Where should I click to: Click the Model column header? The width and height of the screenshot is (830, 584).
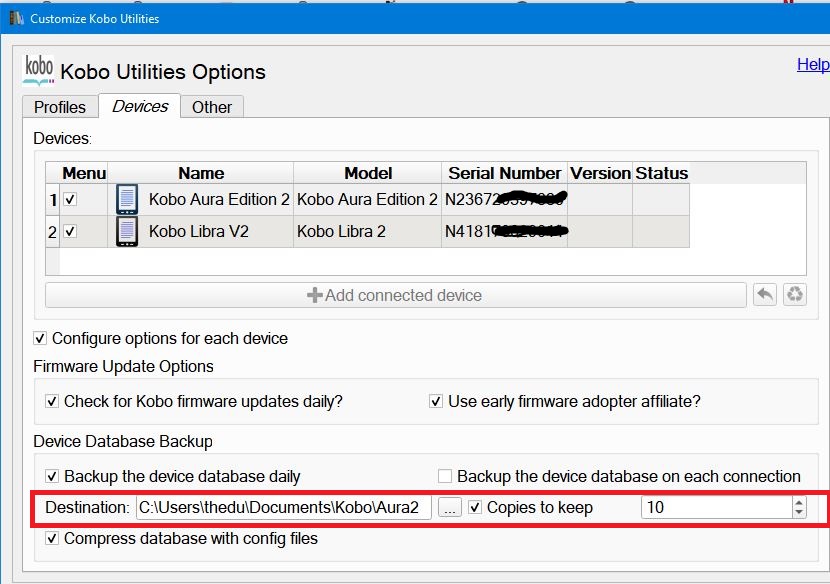368,173
